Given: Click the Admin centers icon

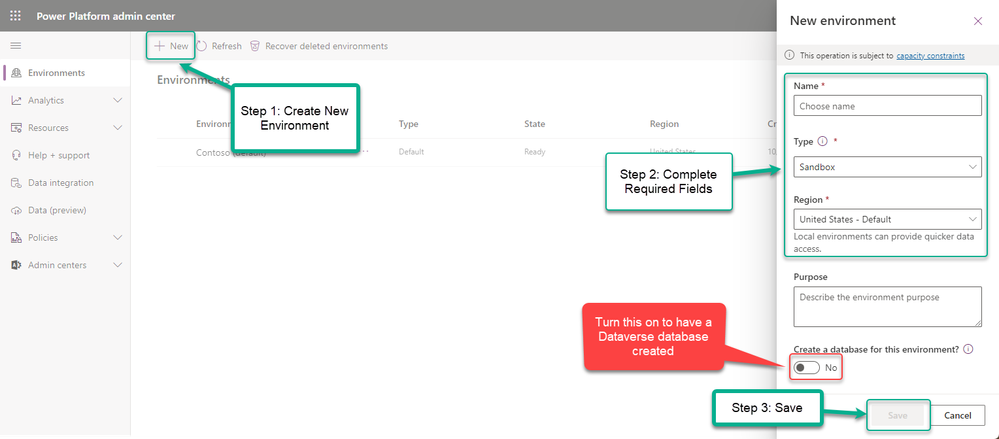Looking at the screenshot, I should [17, 264].
